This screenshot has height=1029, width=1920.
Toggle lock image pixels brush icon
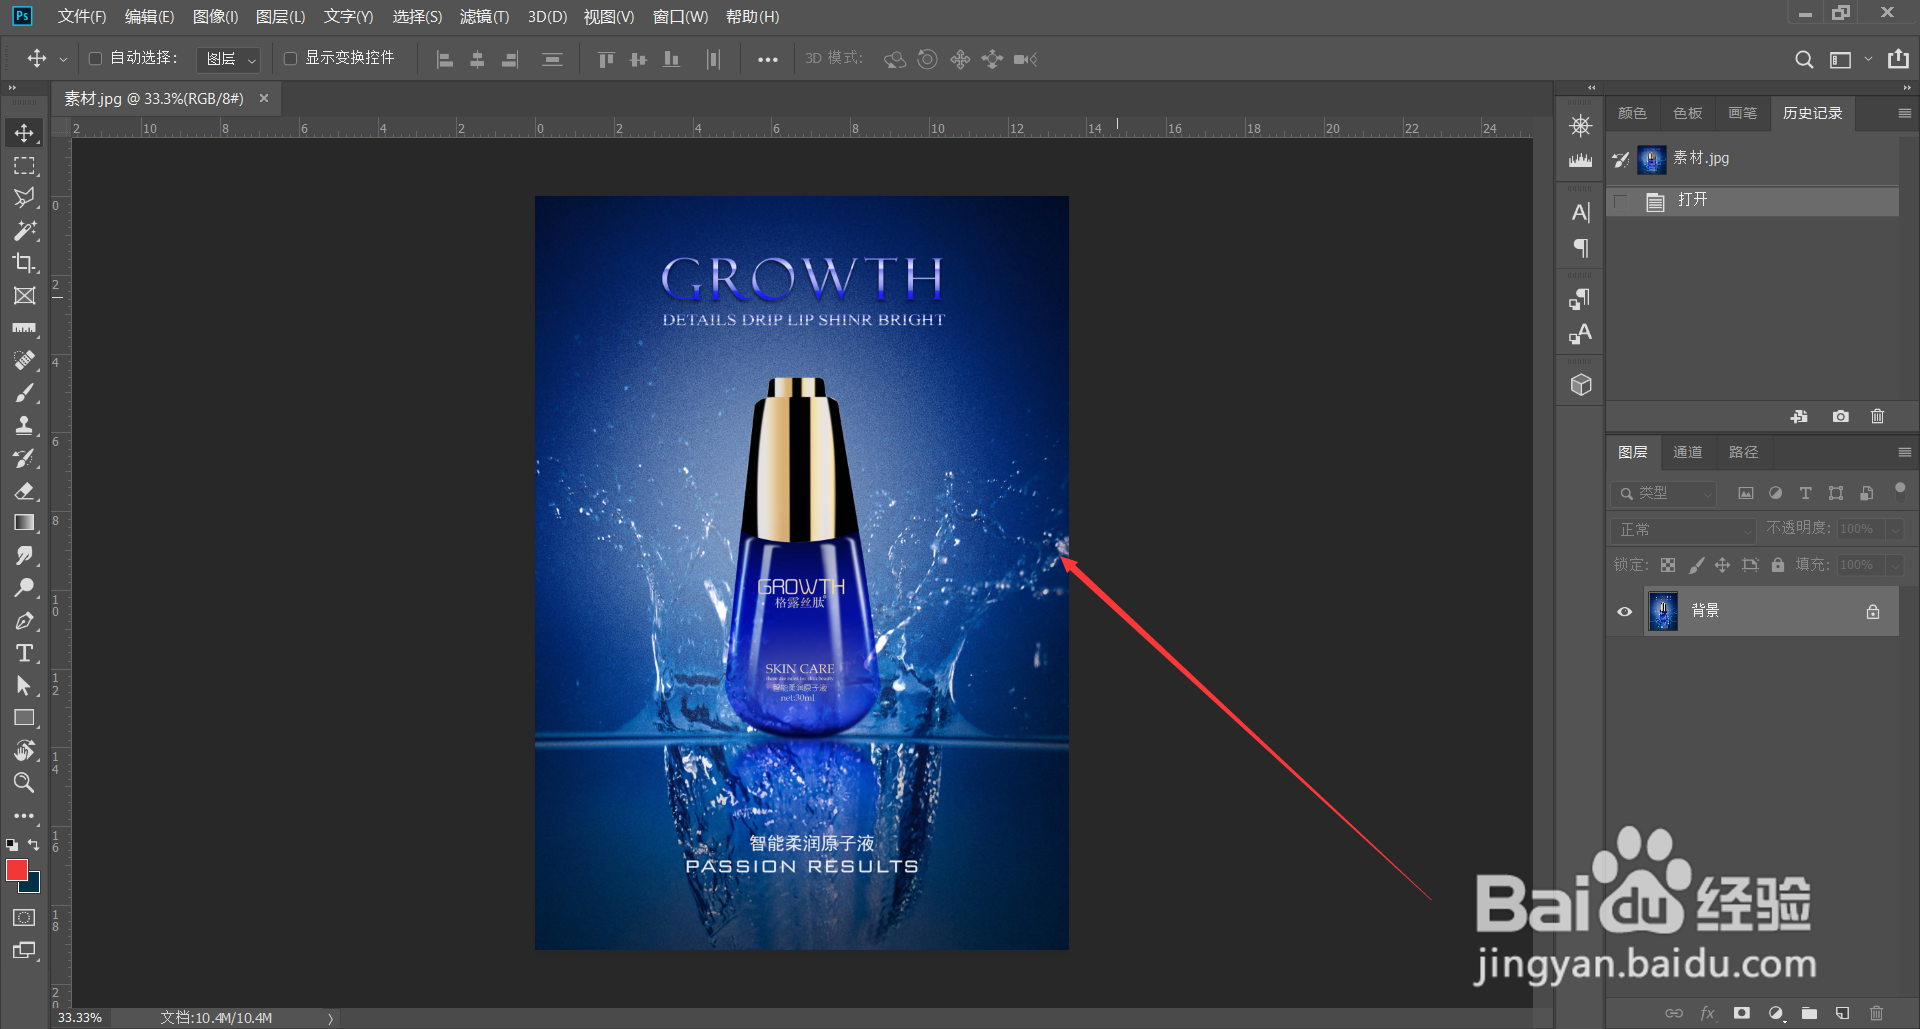(1696, 565)
